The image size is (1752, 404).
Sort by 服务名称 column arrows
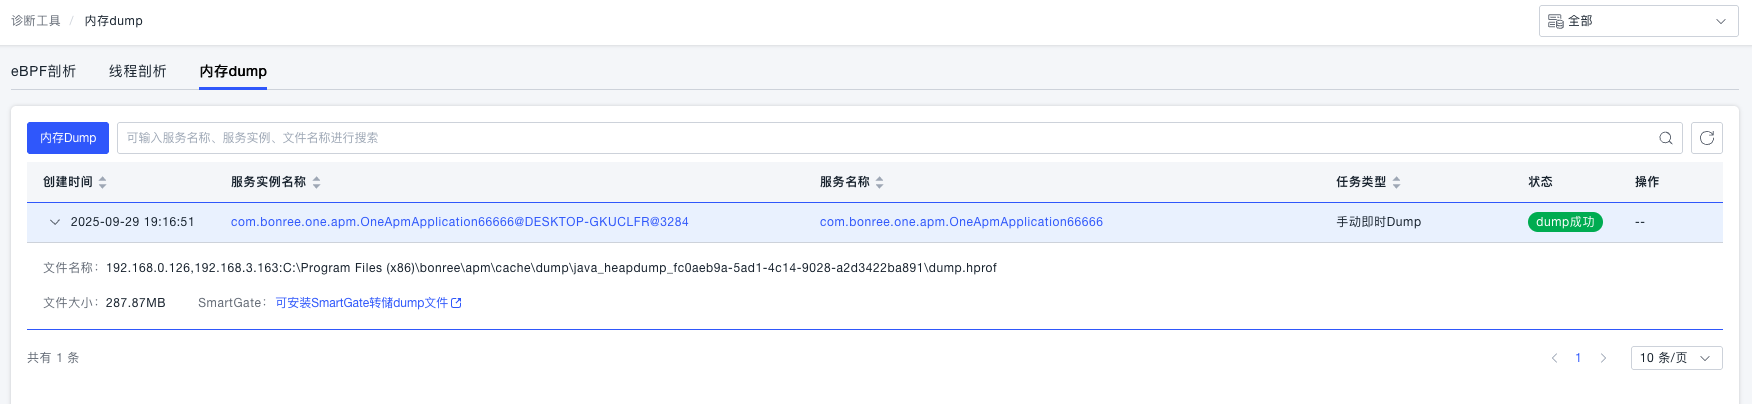coord(880,182)
